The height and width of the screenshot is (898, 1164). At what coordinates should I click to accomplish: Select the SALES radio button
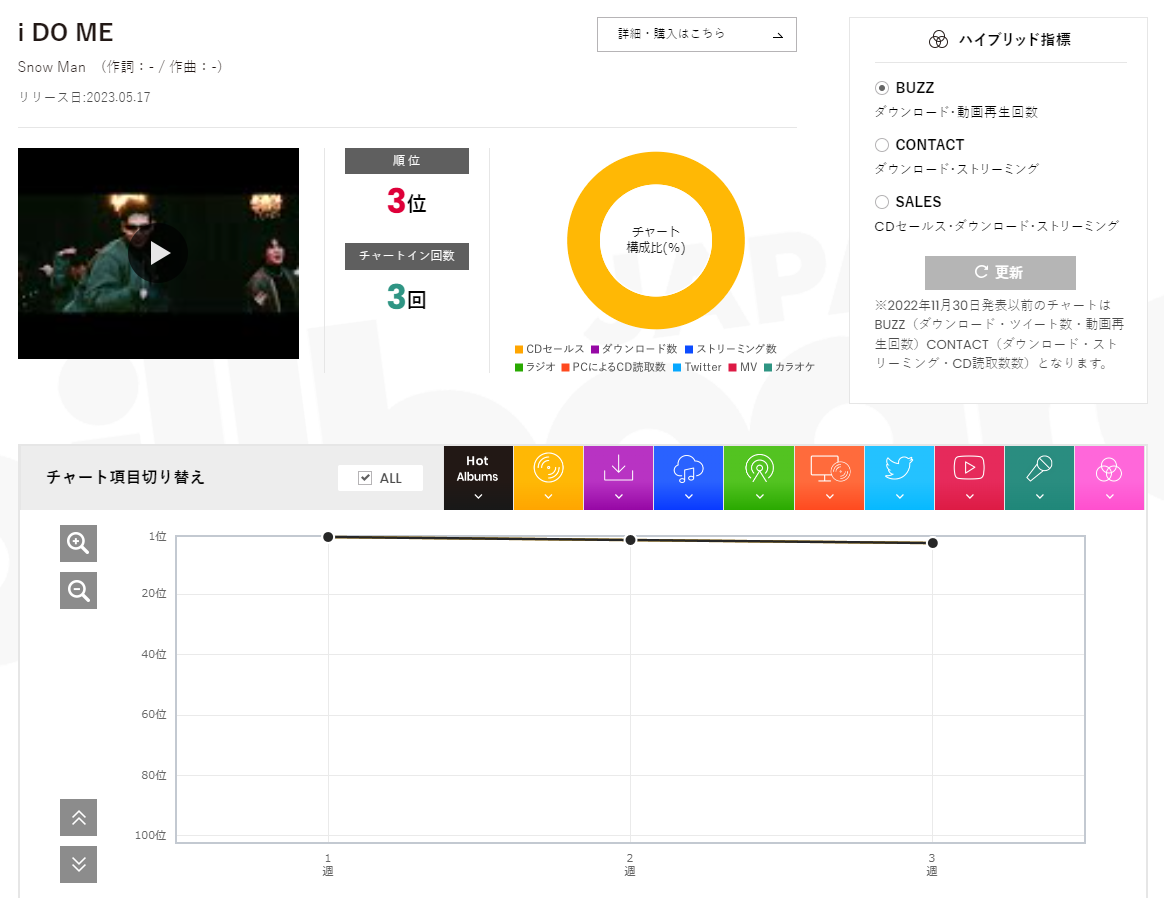[882, 202]
